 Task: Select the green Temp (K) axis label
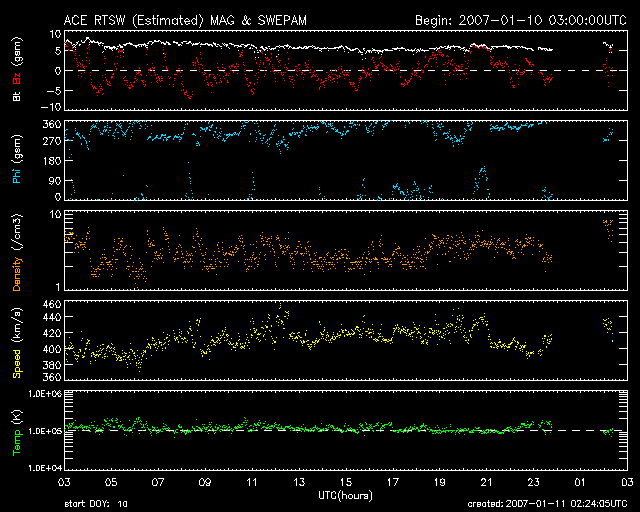tap(17, 431)
